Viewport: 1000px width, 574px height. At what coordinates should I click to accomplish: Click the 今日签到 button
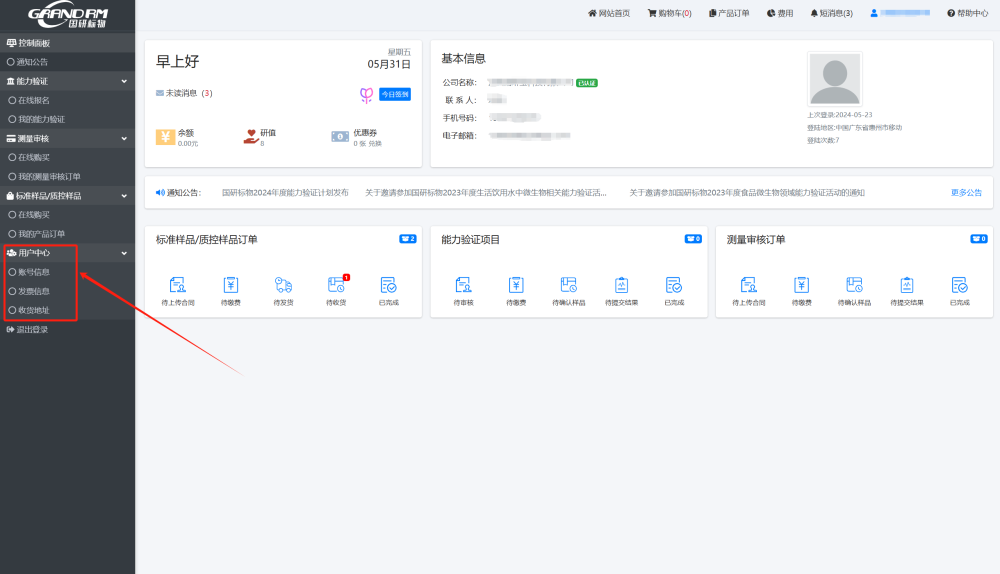[394, 94]
